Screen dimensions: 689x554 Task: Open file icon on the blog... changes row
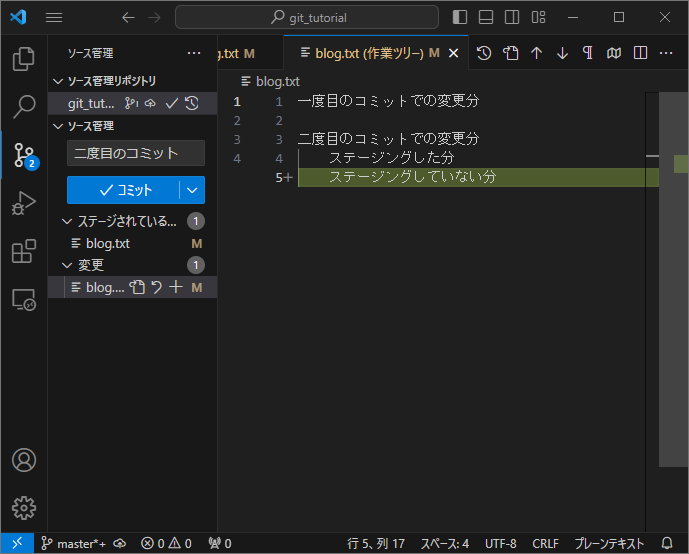click(x=137, y=287)
